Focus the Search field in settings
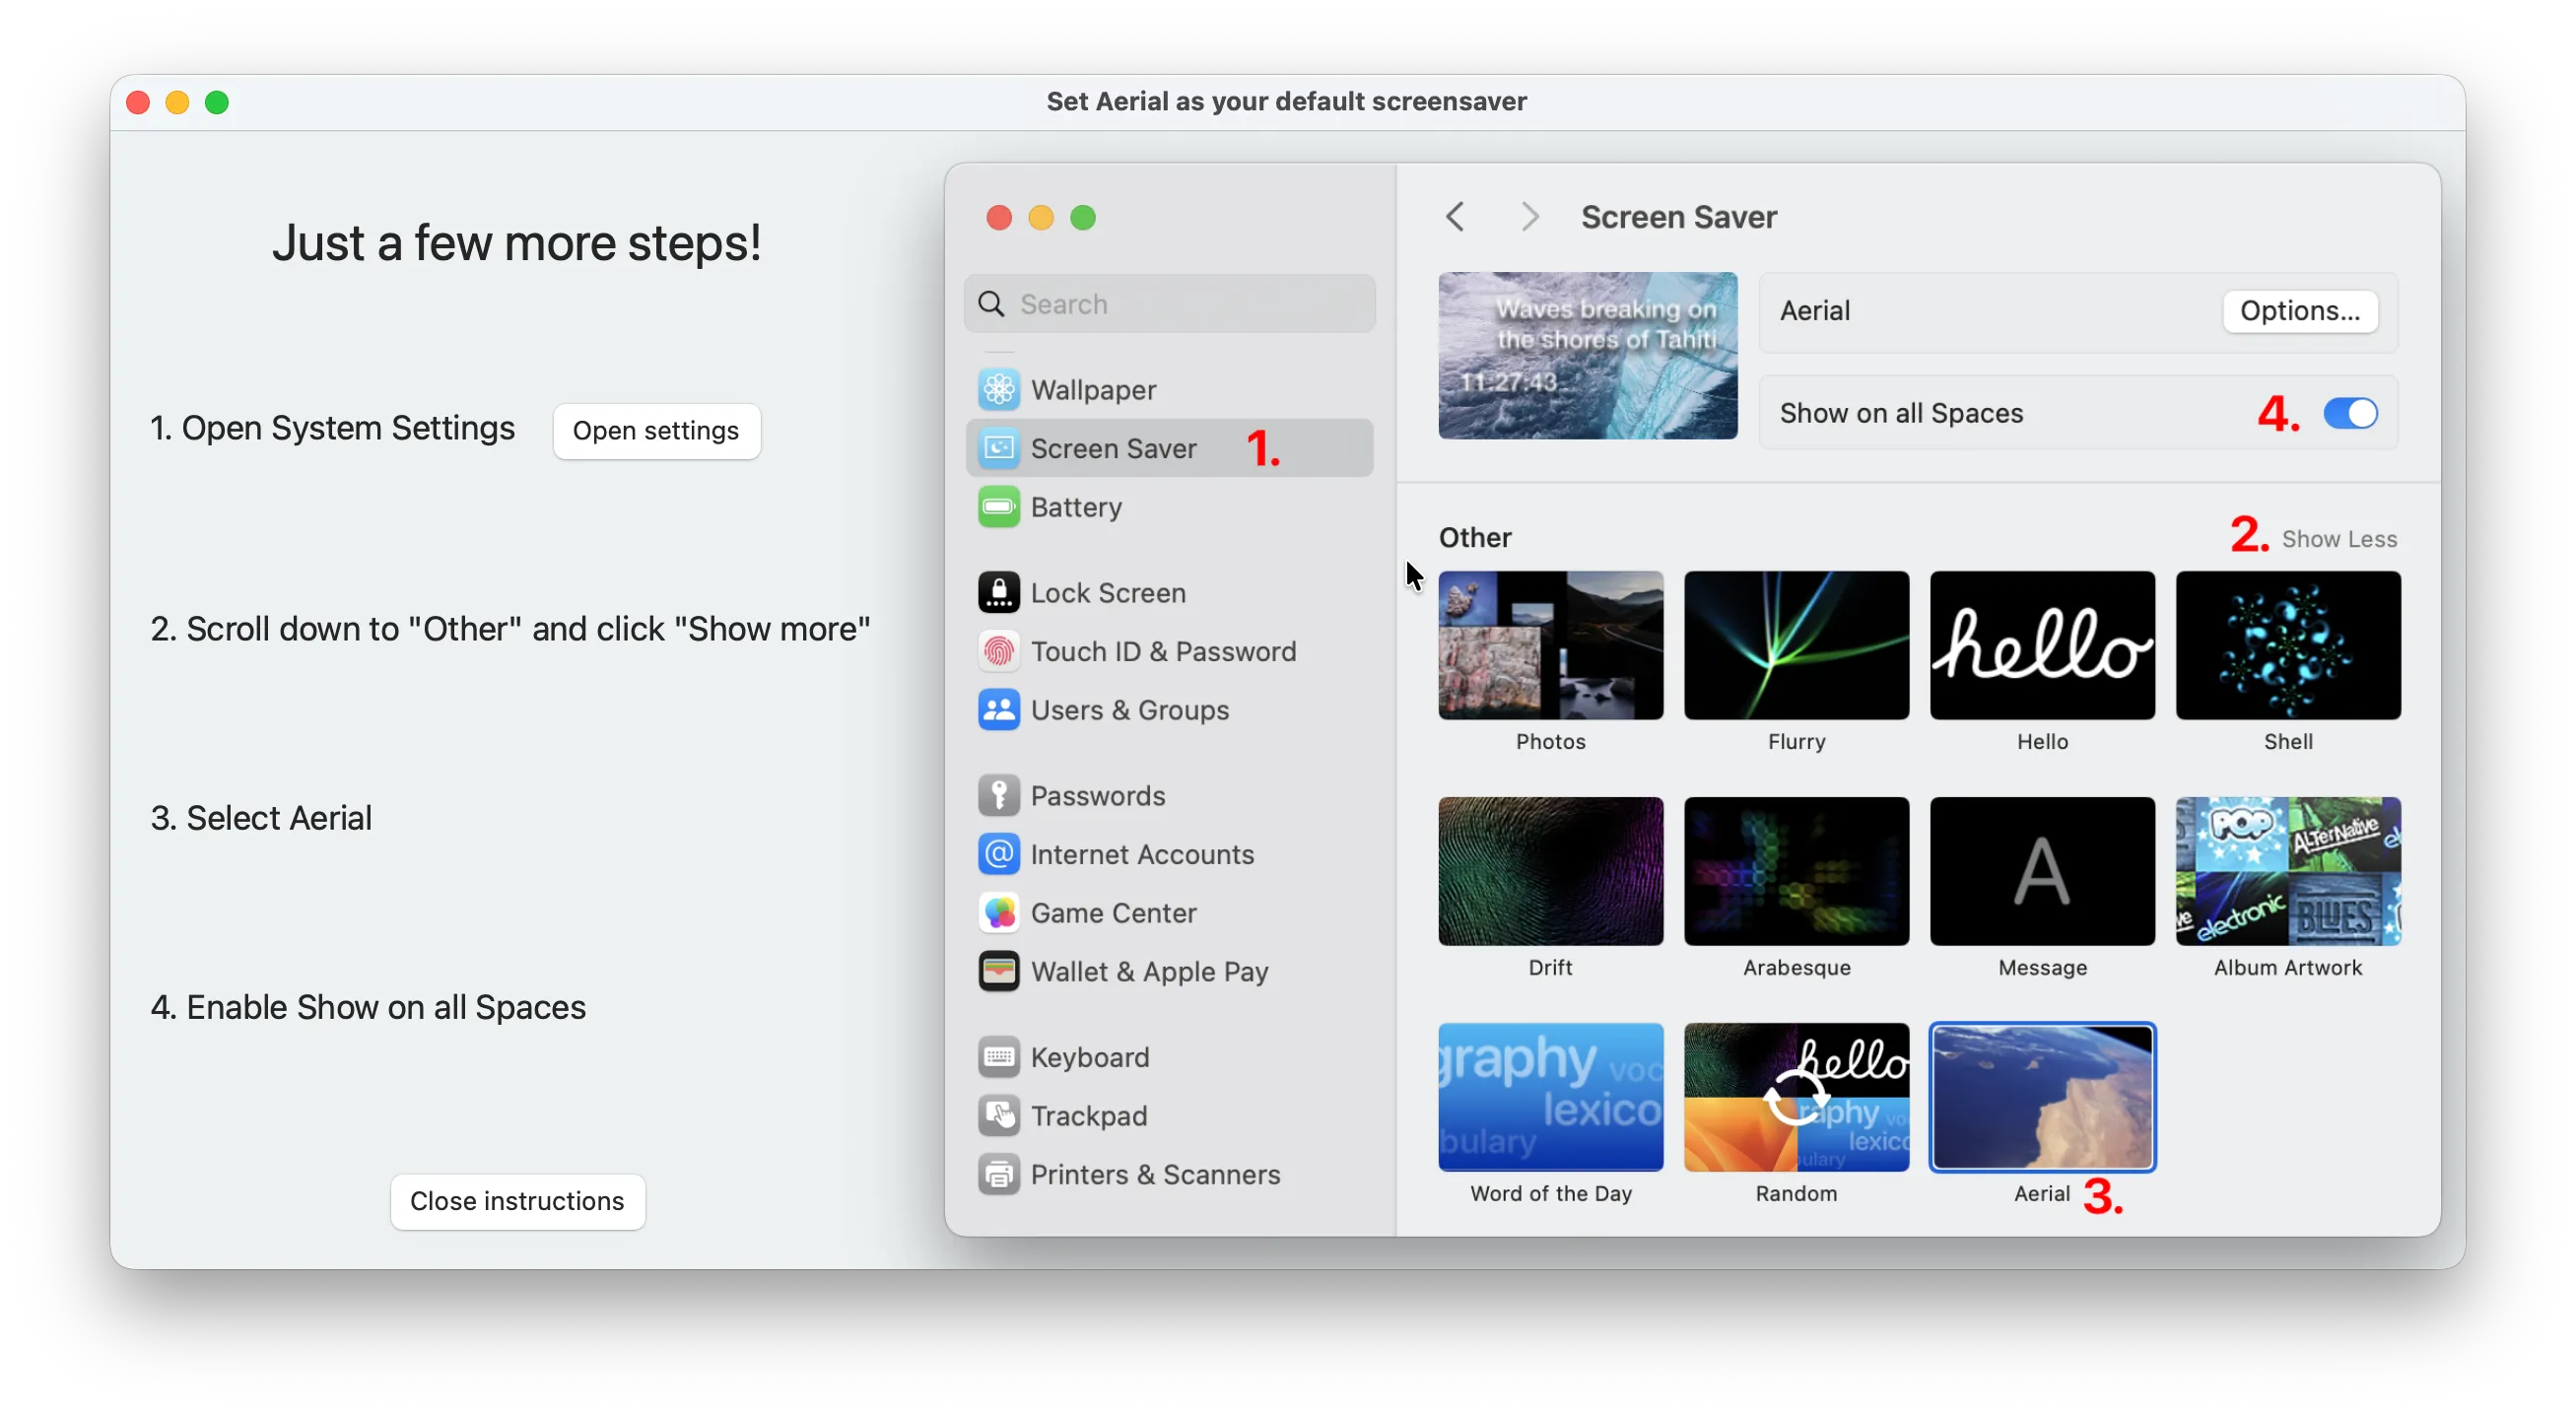 point(1169,304)
